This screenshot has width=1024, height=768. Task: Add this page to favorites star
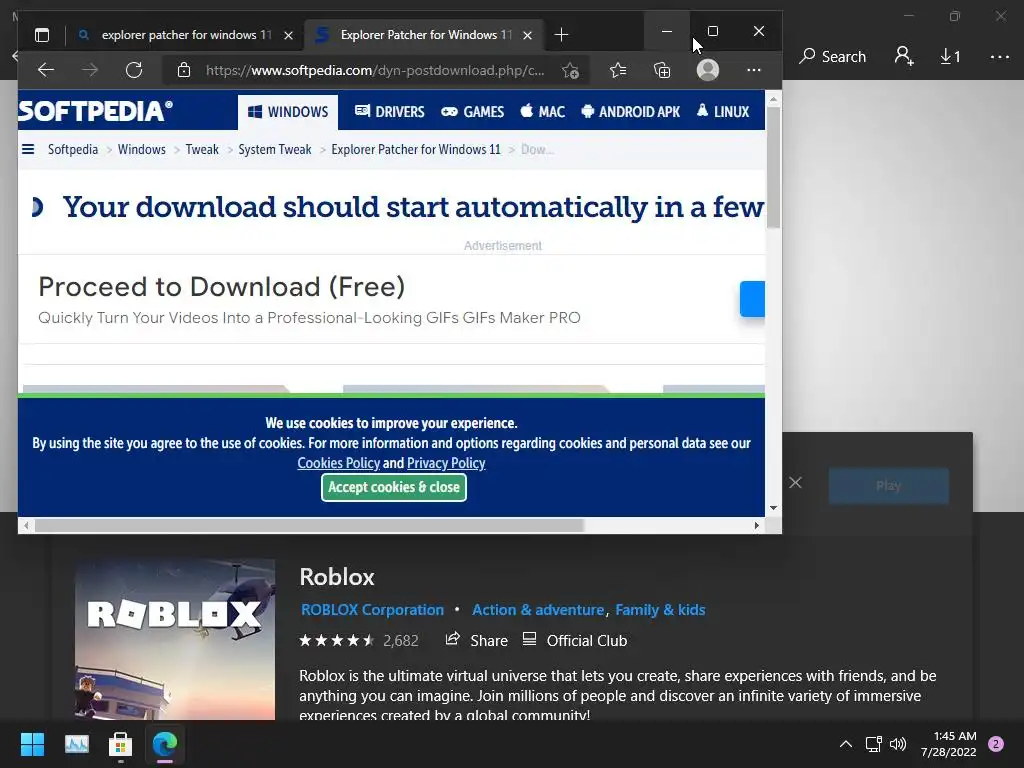tap(570, 70)
